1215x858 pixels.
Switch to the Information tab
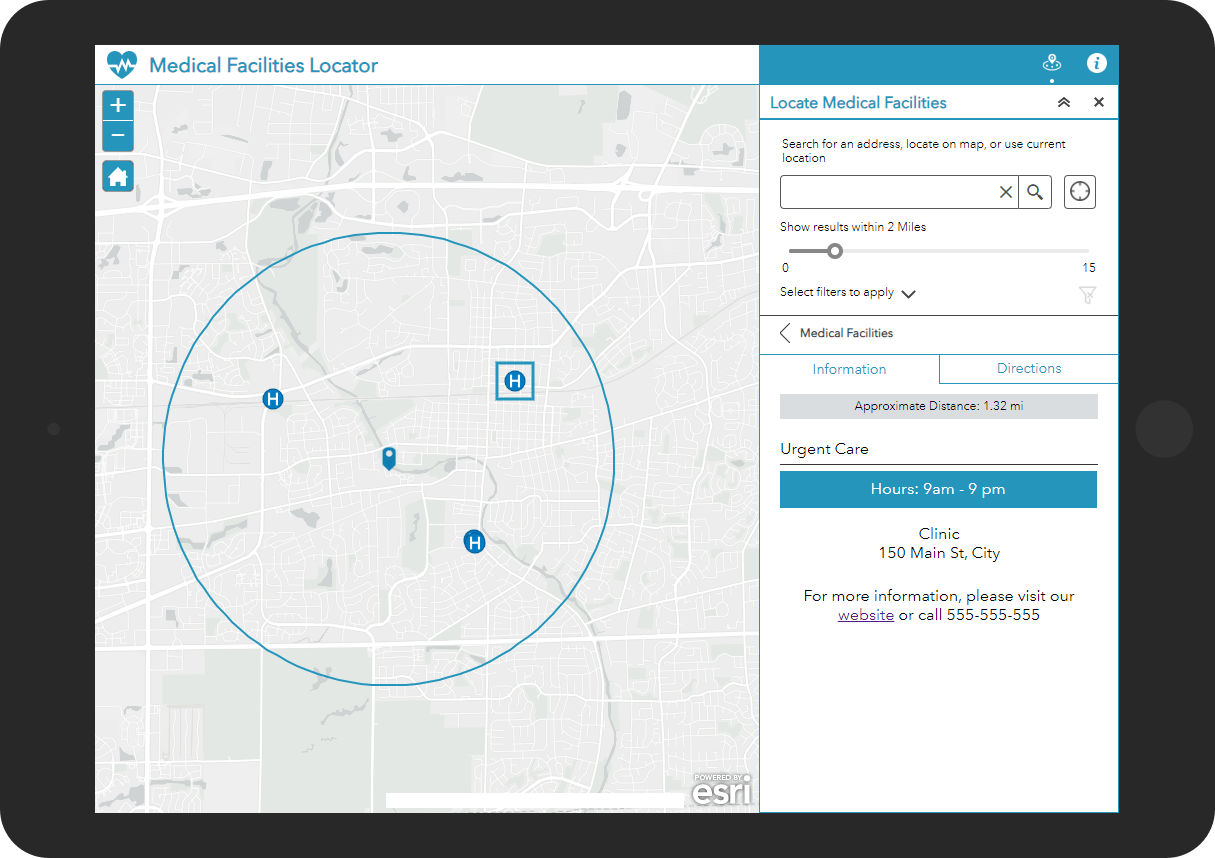849,370
